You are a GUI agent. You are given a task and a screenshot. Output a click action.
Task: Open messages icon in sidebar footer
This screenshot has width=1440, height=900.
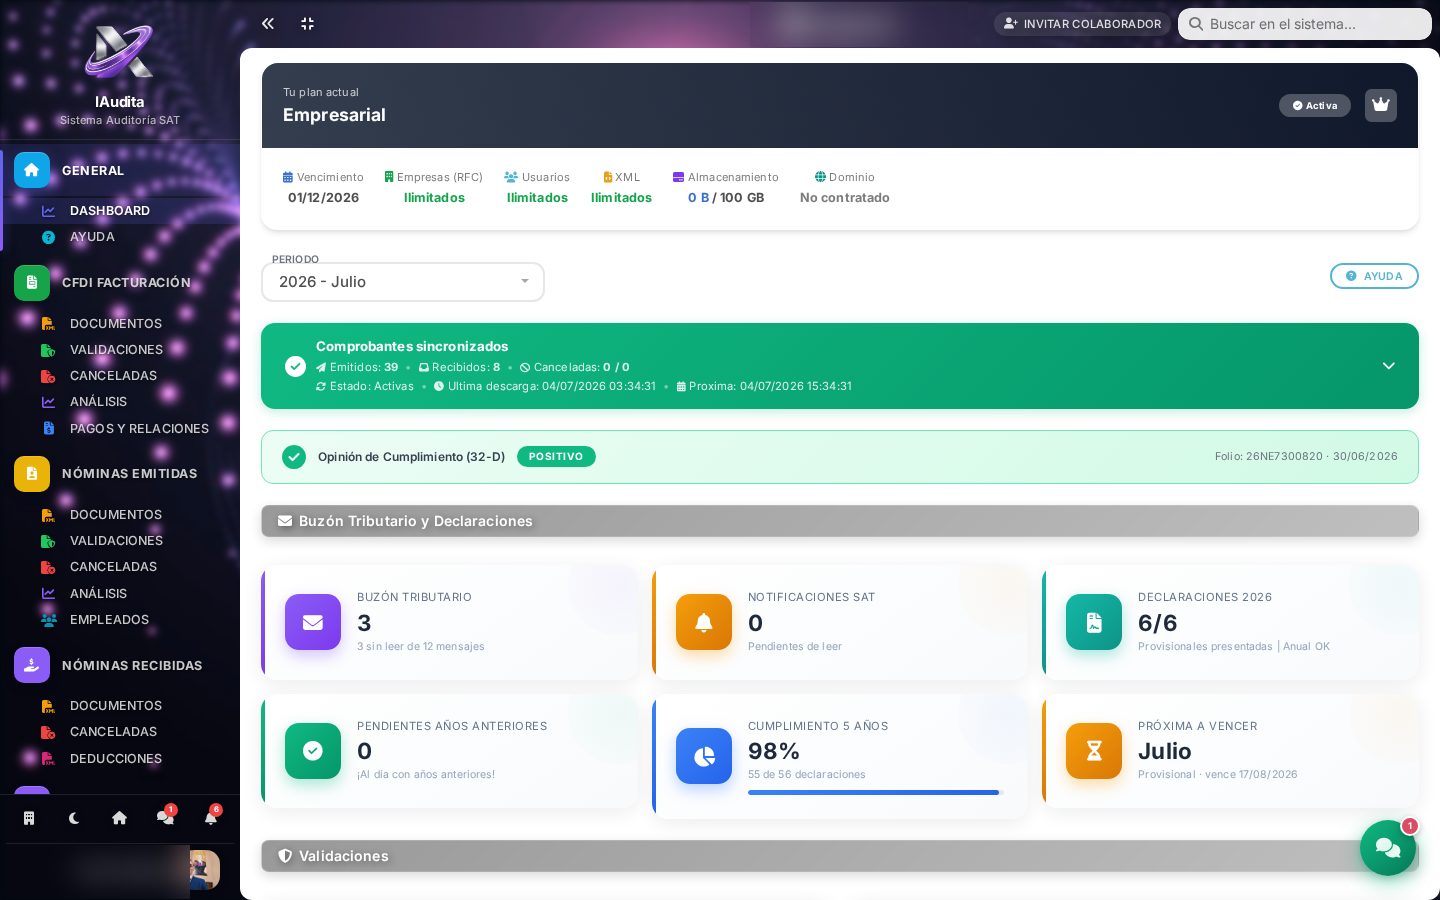coord(165,818)
